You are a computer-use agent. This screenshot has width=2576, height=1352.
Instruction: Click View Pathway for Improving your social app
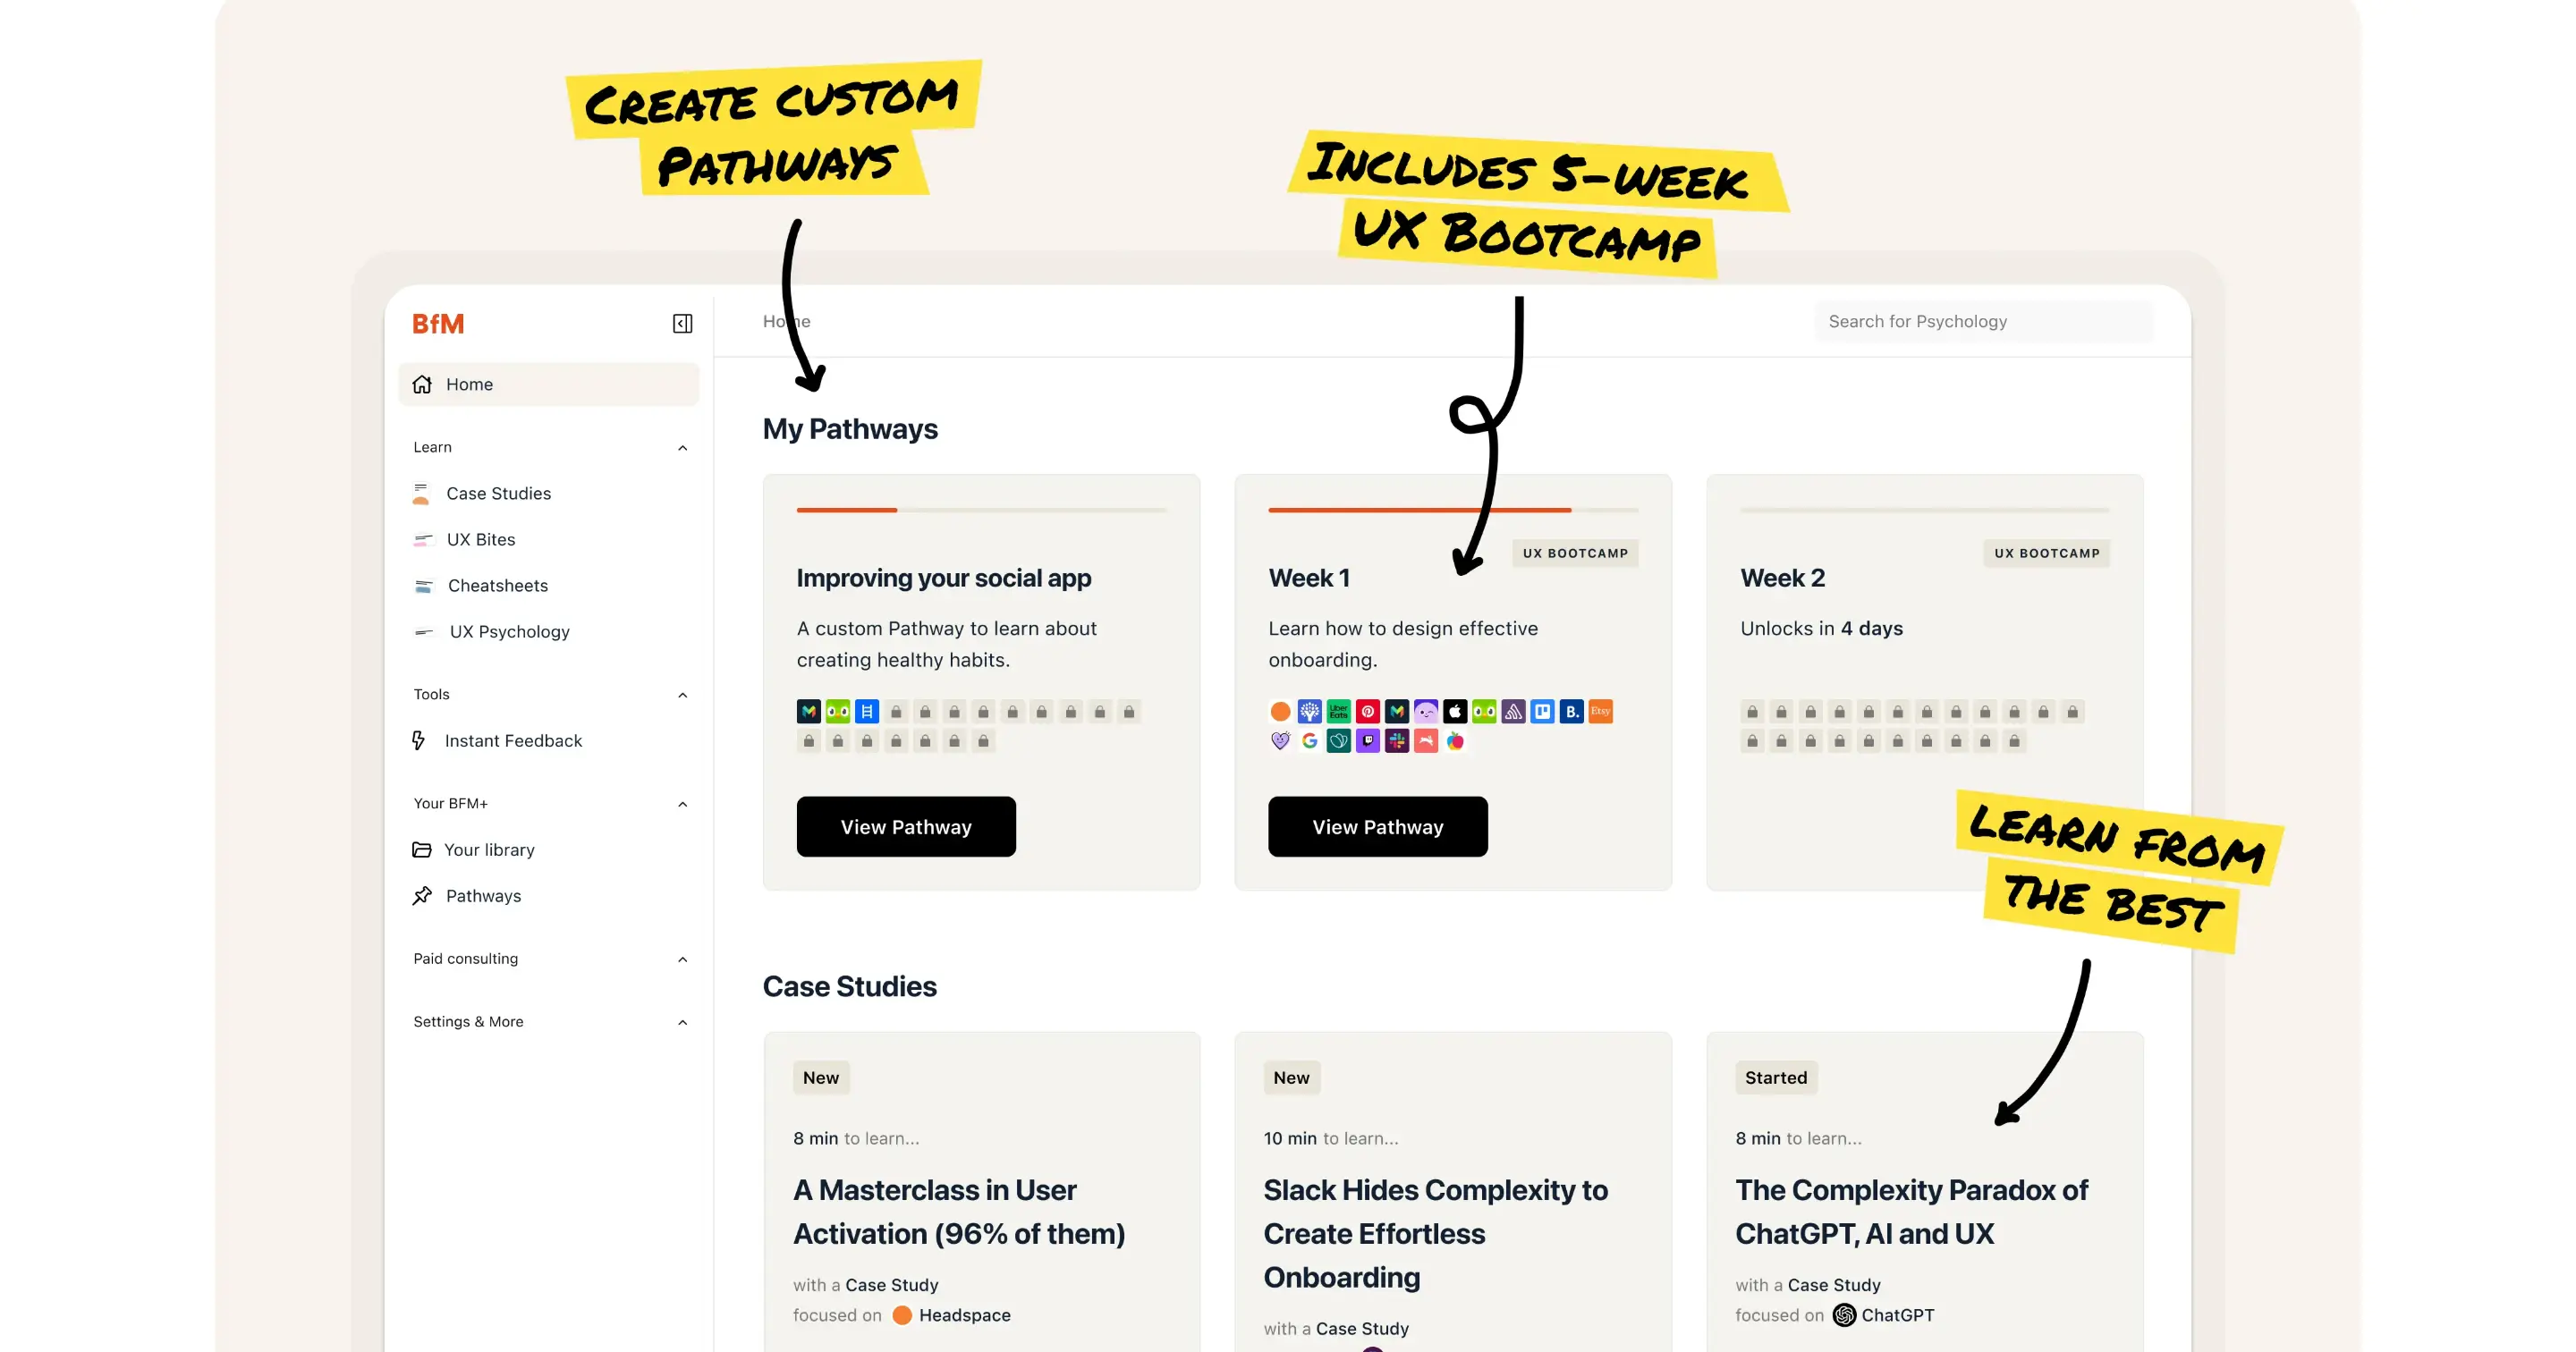point(906,826)
